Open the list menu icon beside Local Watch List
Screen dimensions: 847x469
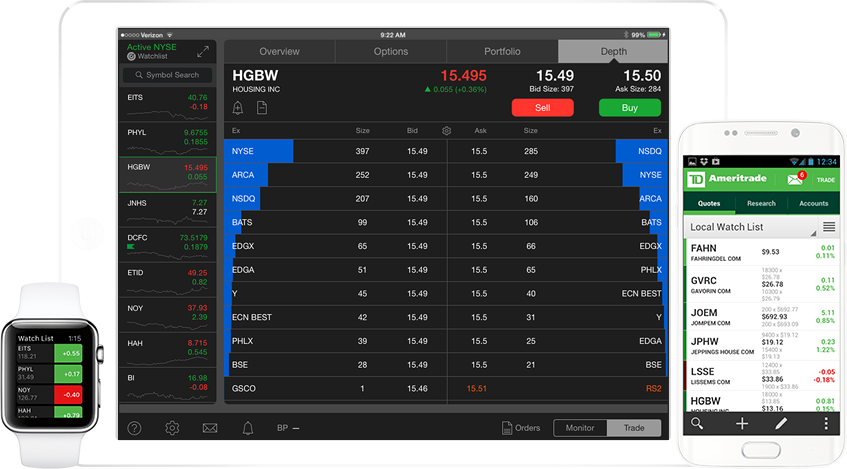(829, 227)
